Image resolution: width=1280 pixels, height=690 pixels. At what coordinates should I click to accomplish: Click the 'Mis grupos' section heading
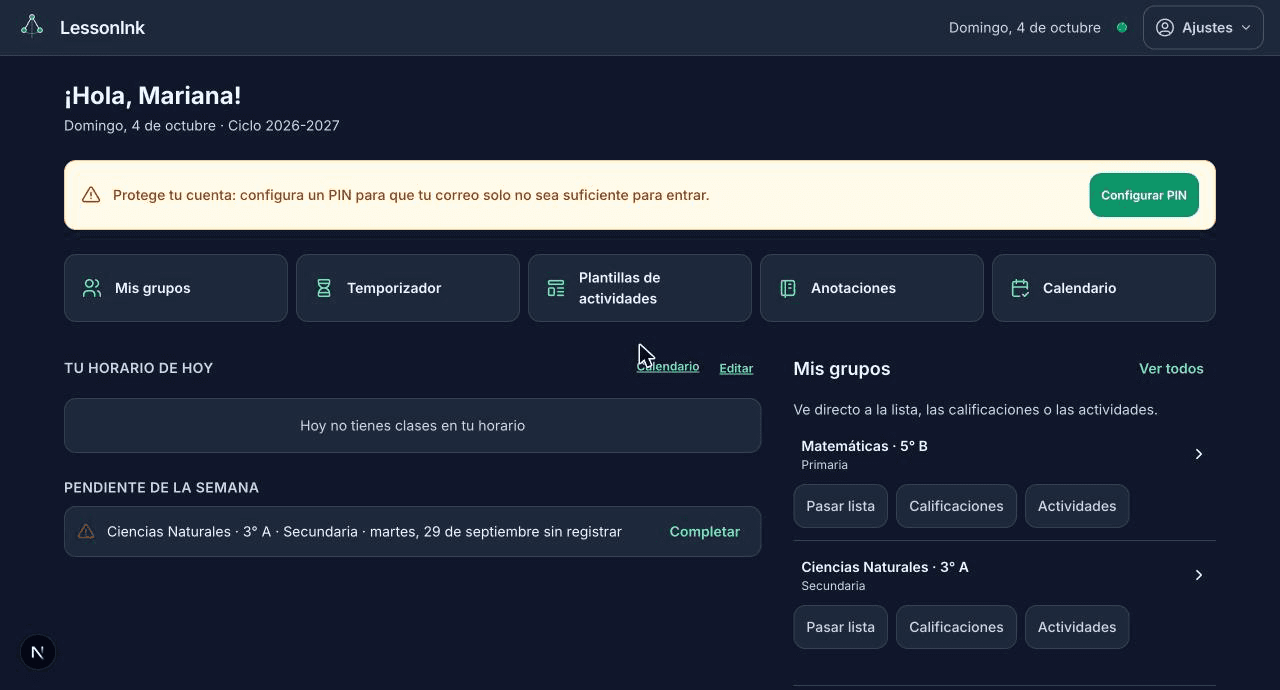842,369
